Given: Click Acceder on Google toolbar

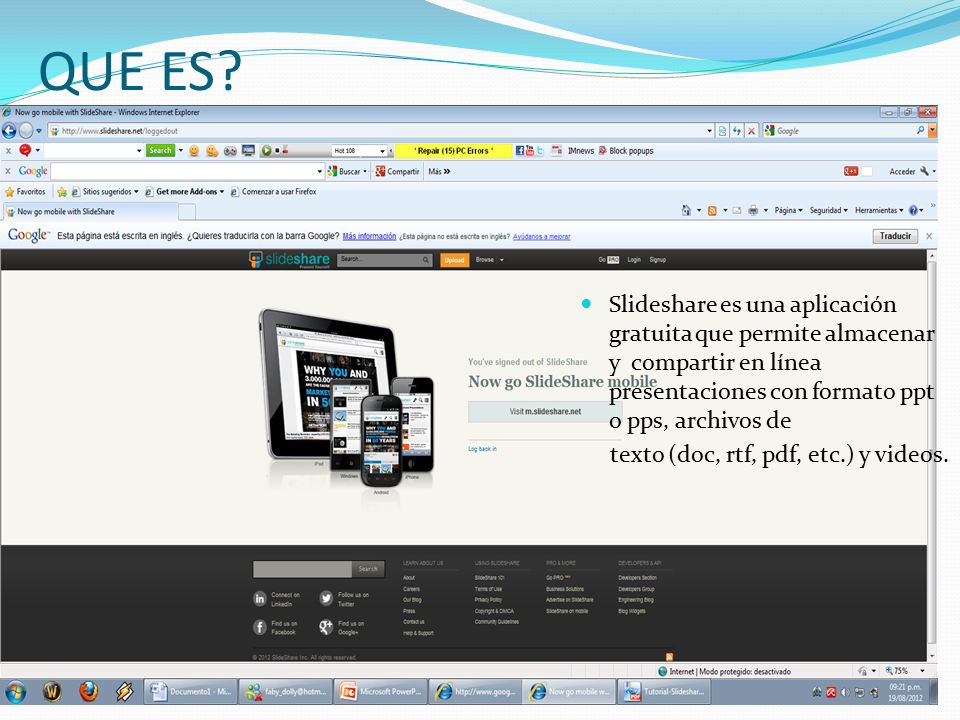Looking at the screenshot, I should pos(902,171).
